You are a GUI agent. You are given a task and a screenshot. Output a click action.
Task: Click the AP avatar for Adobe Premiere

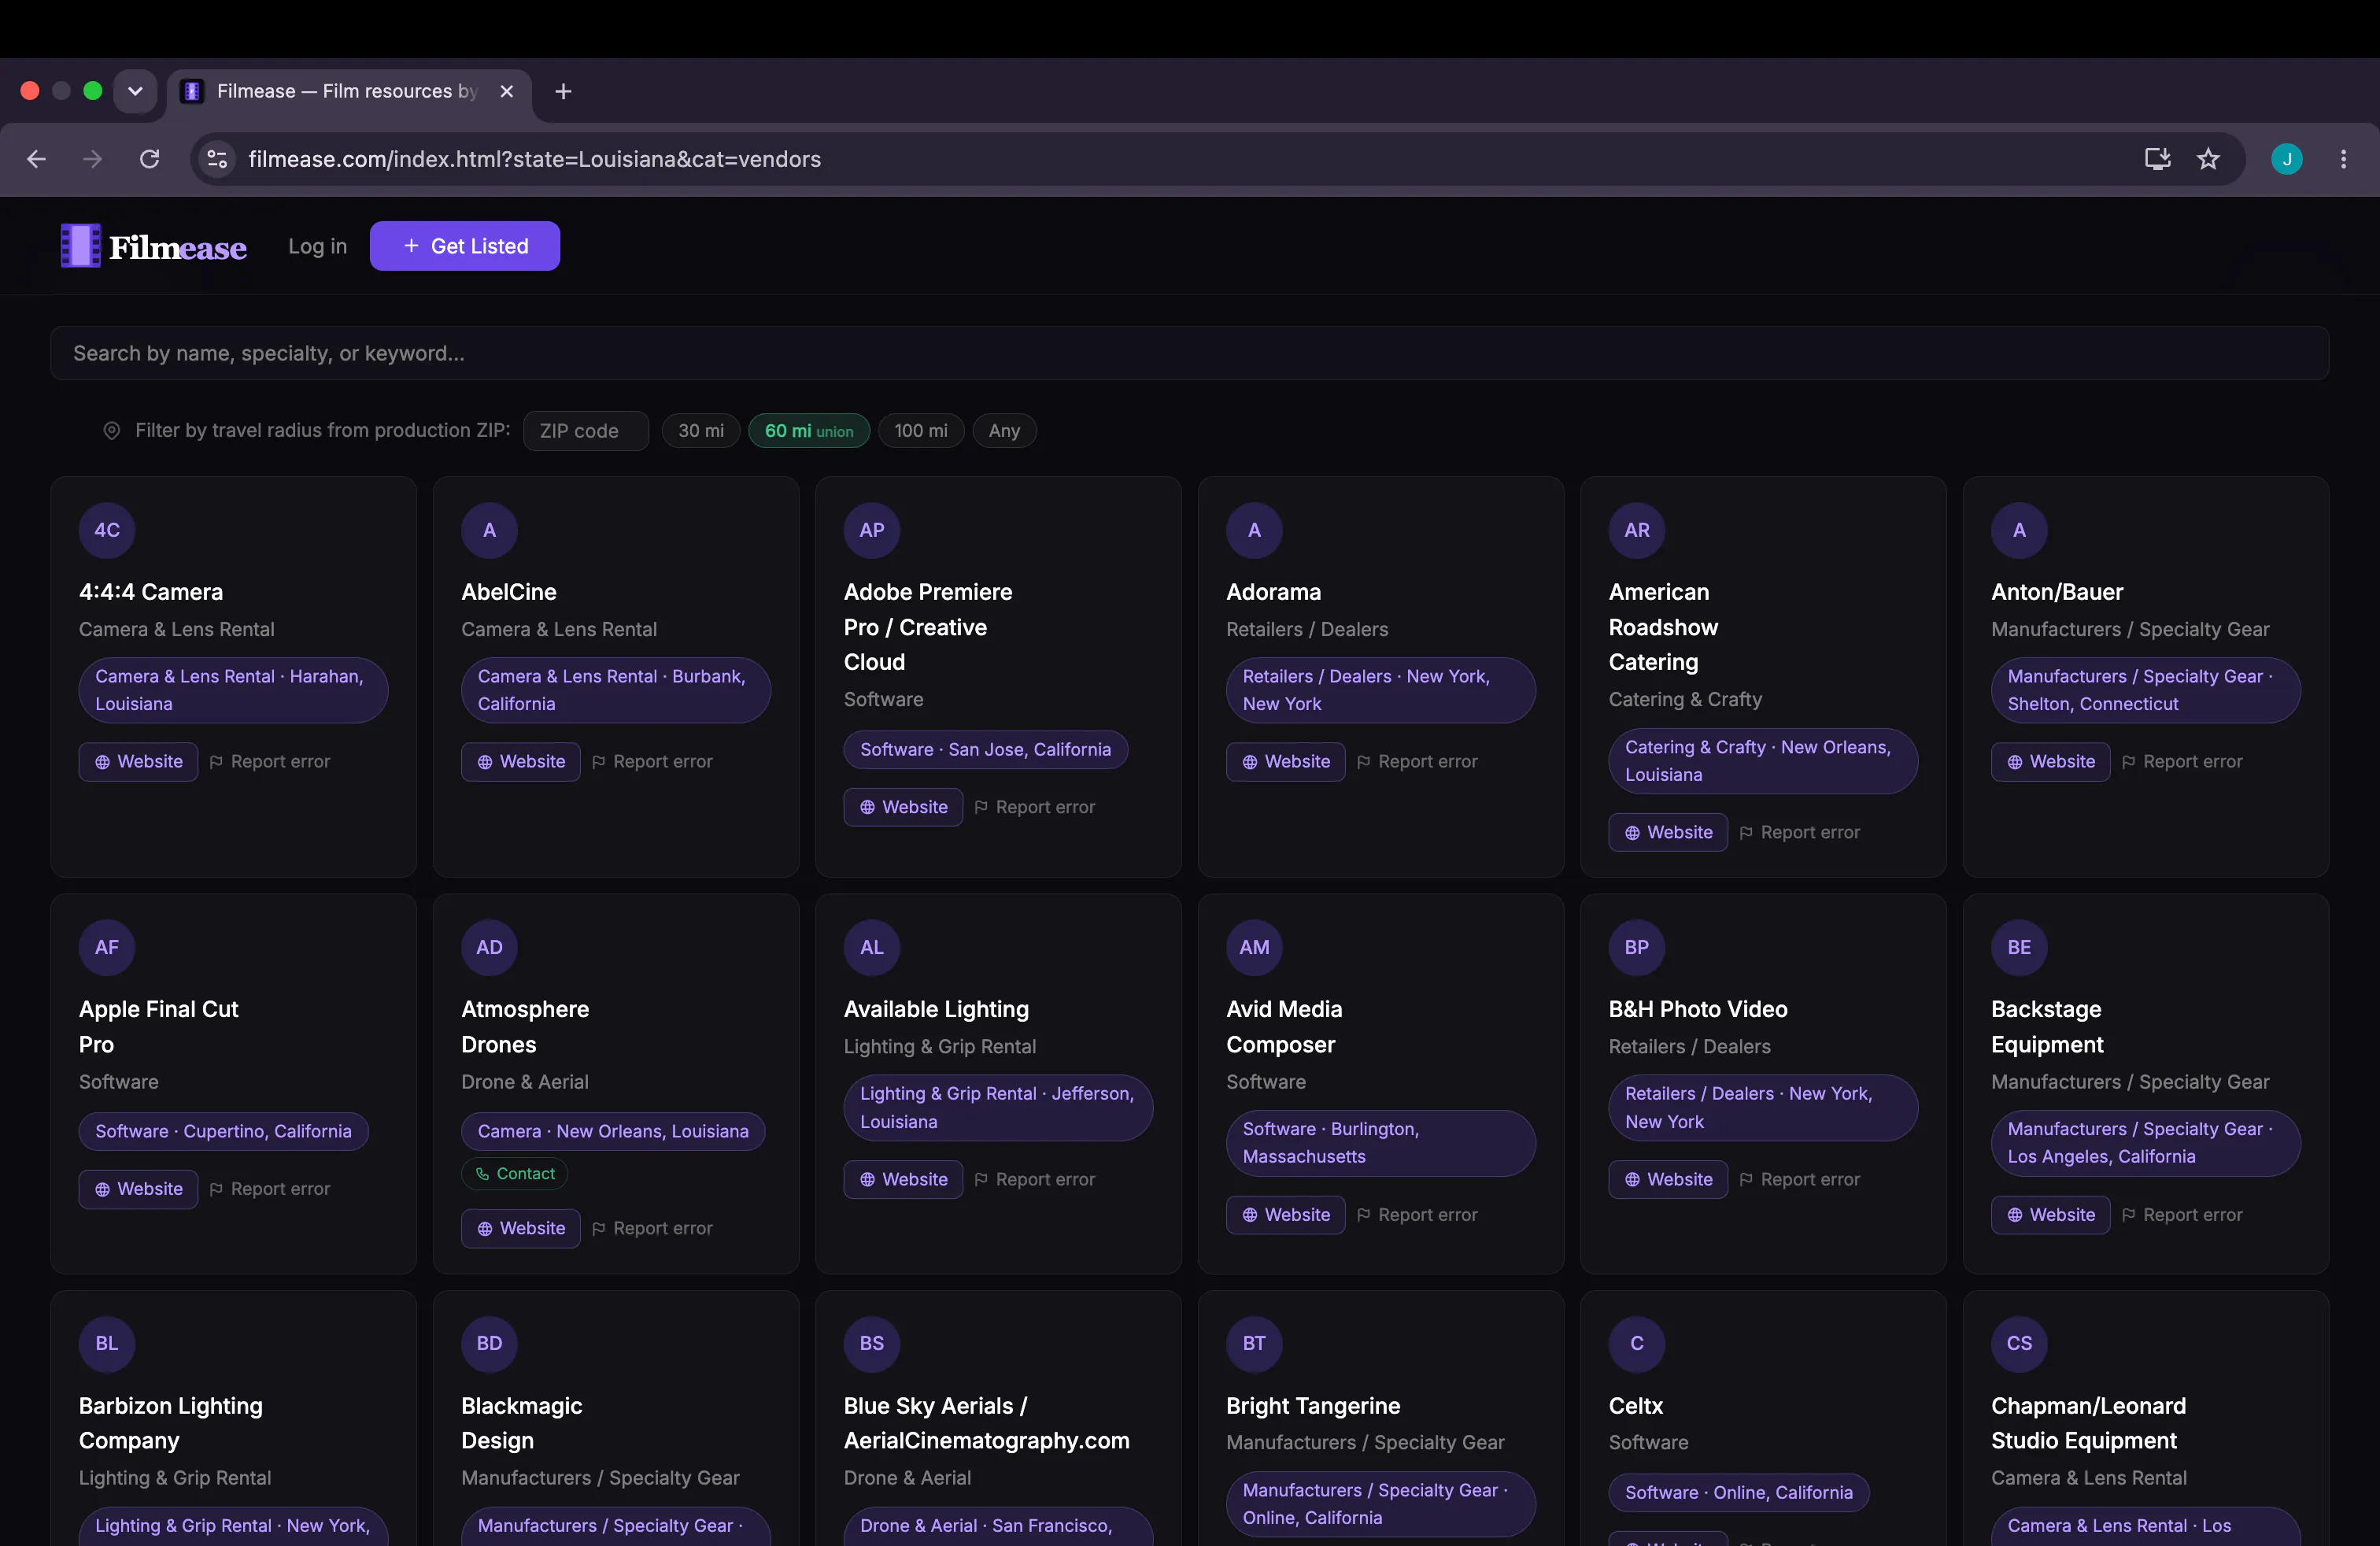pyautogui.click(x=872, y=530)
